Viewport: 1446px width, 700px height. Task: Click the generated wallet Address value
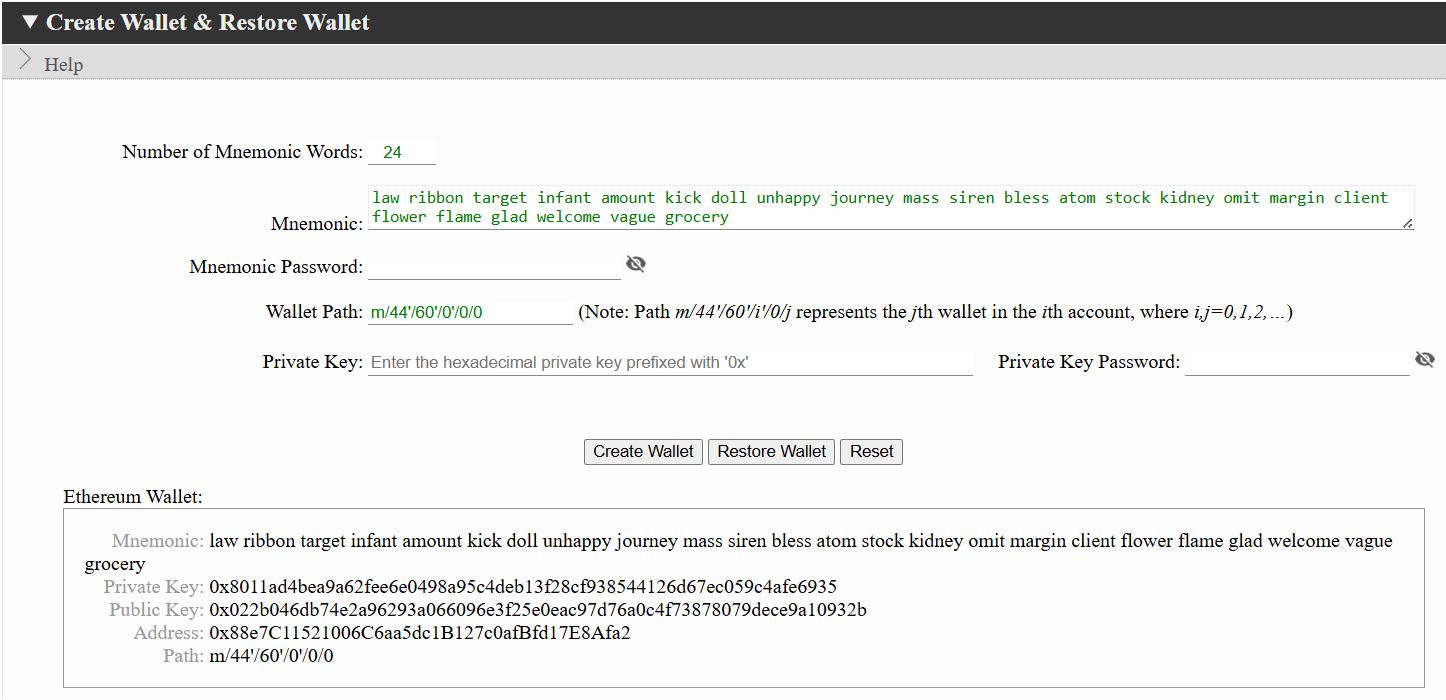tap(420, 633)
